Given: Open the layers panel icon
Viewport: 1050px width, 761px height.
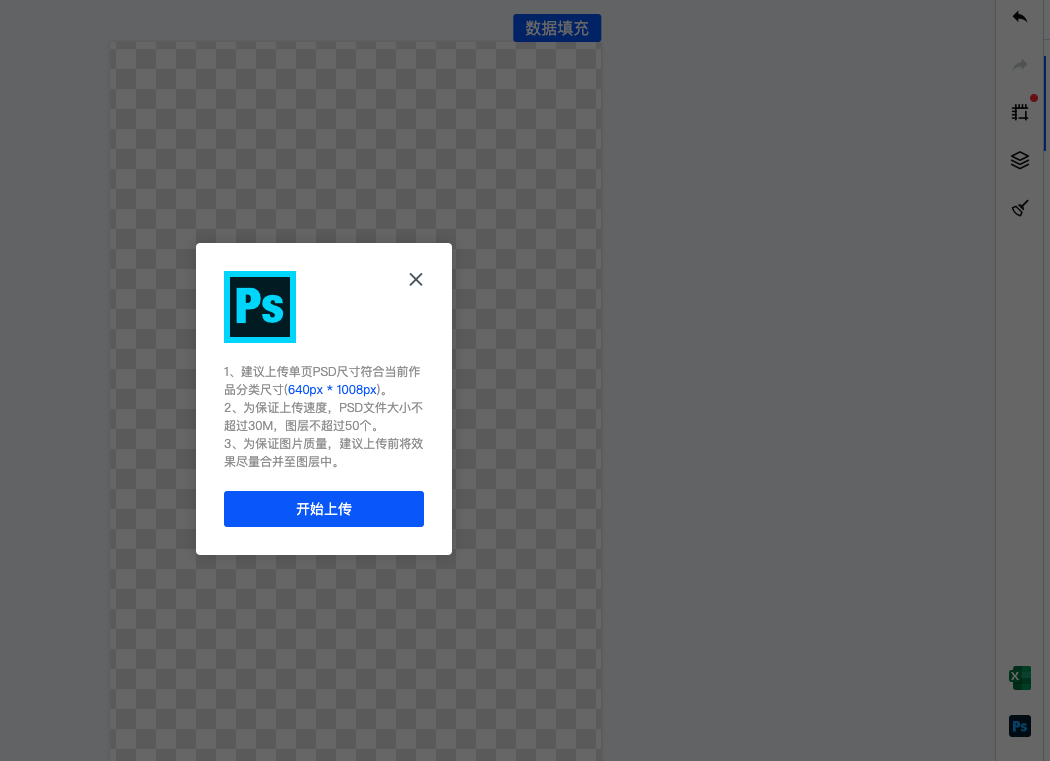Looking at the screenshot, I should pos(1019,160).
